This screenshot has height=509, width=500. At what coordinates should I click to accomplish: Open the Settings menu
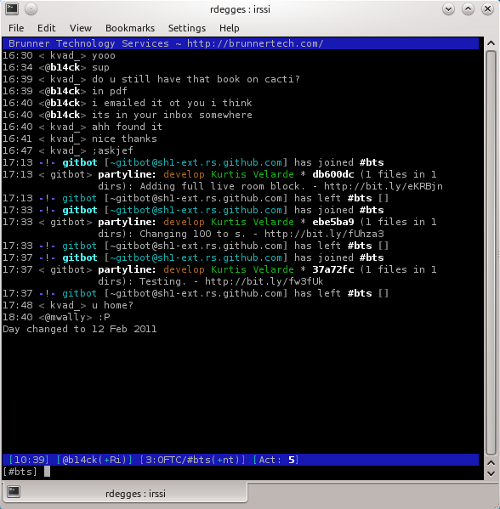click(x=187, y=28)
